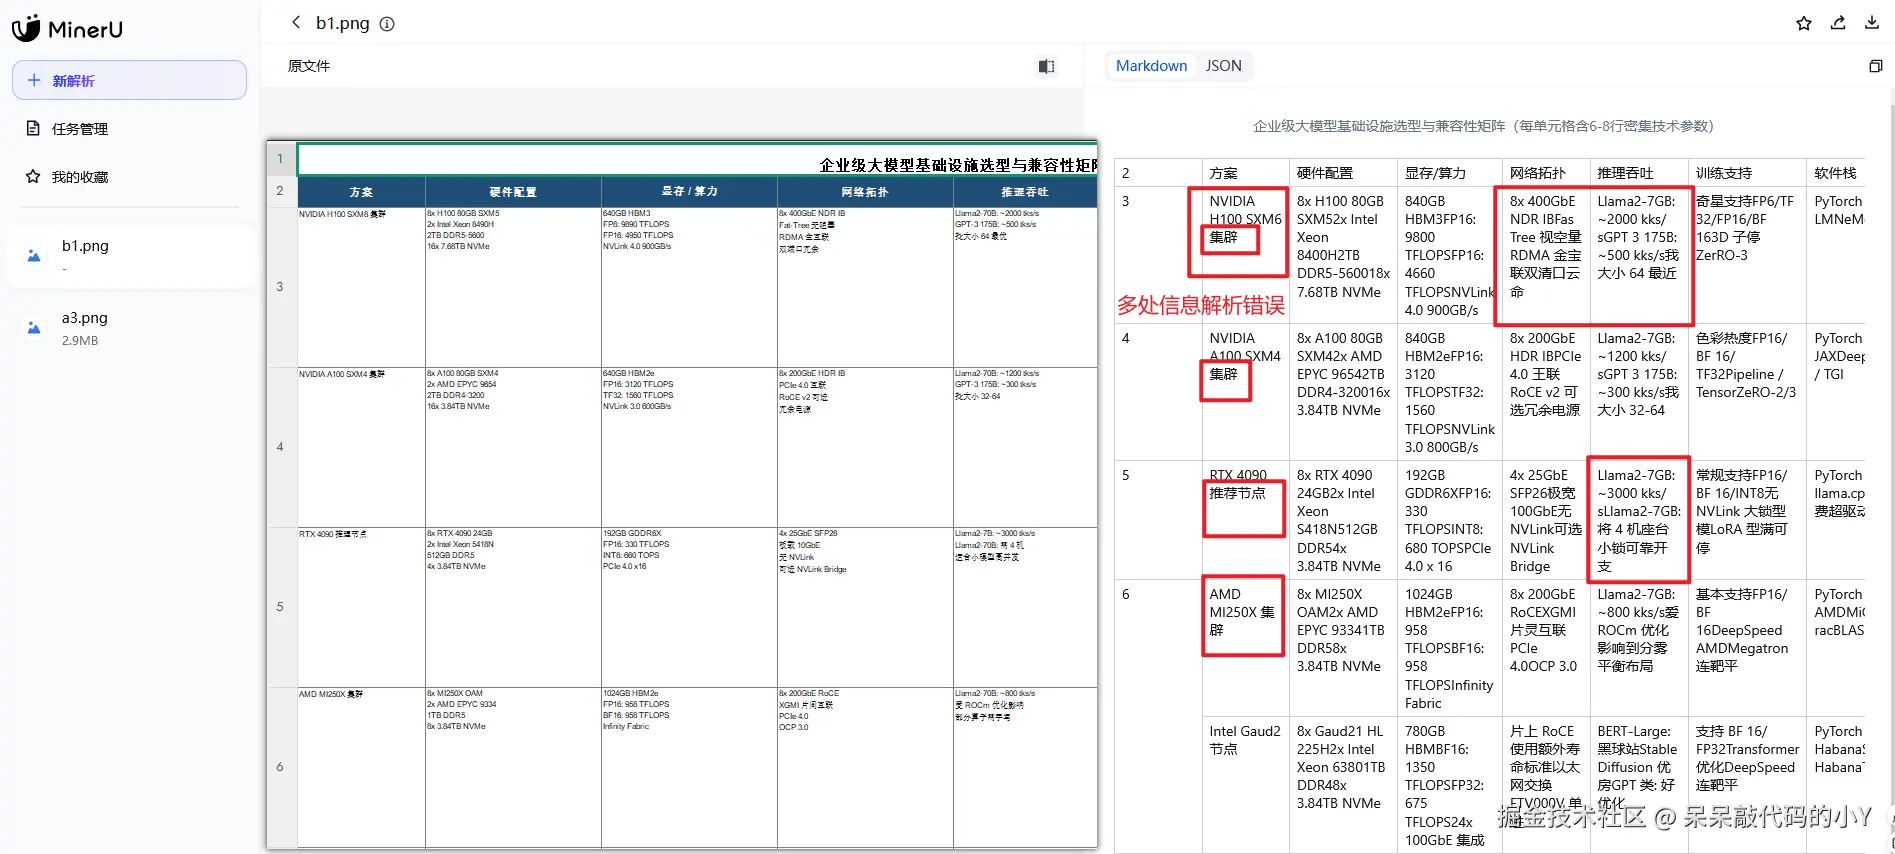Download the parsed result
The image size is (1895, 854).
point(1872,23)
